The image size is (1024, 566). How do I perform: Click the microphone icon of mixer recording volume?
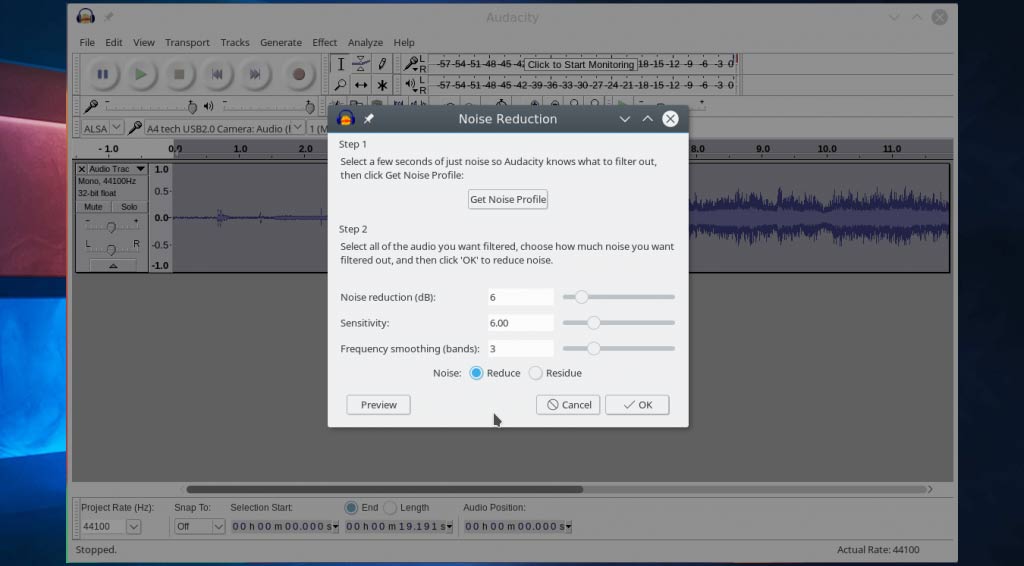point(91,105)
